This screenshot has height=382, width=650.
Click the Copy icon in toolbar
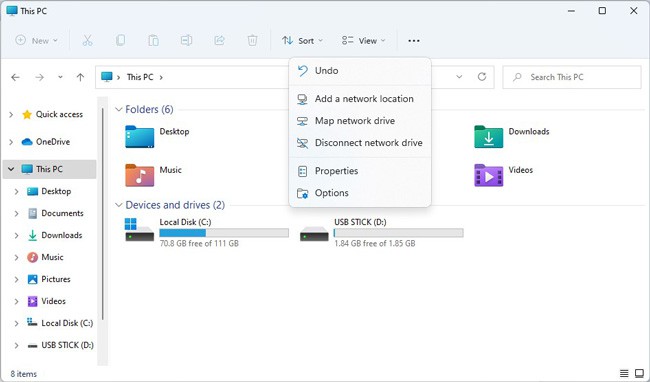tap(120, 41)
